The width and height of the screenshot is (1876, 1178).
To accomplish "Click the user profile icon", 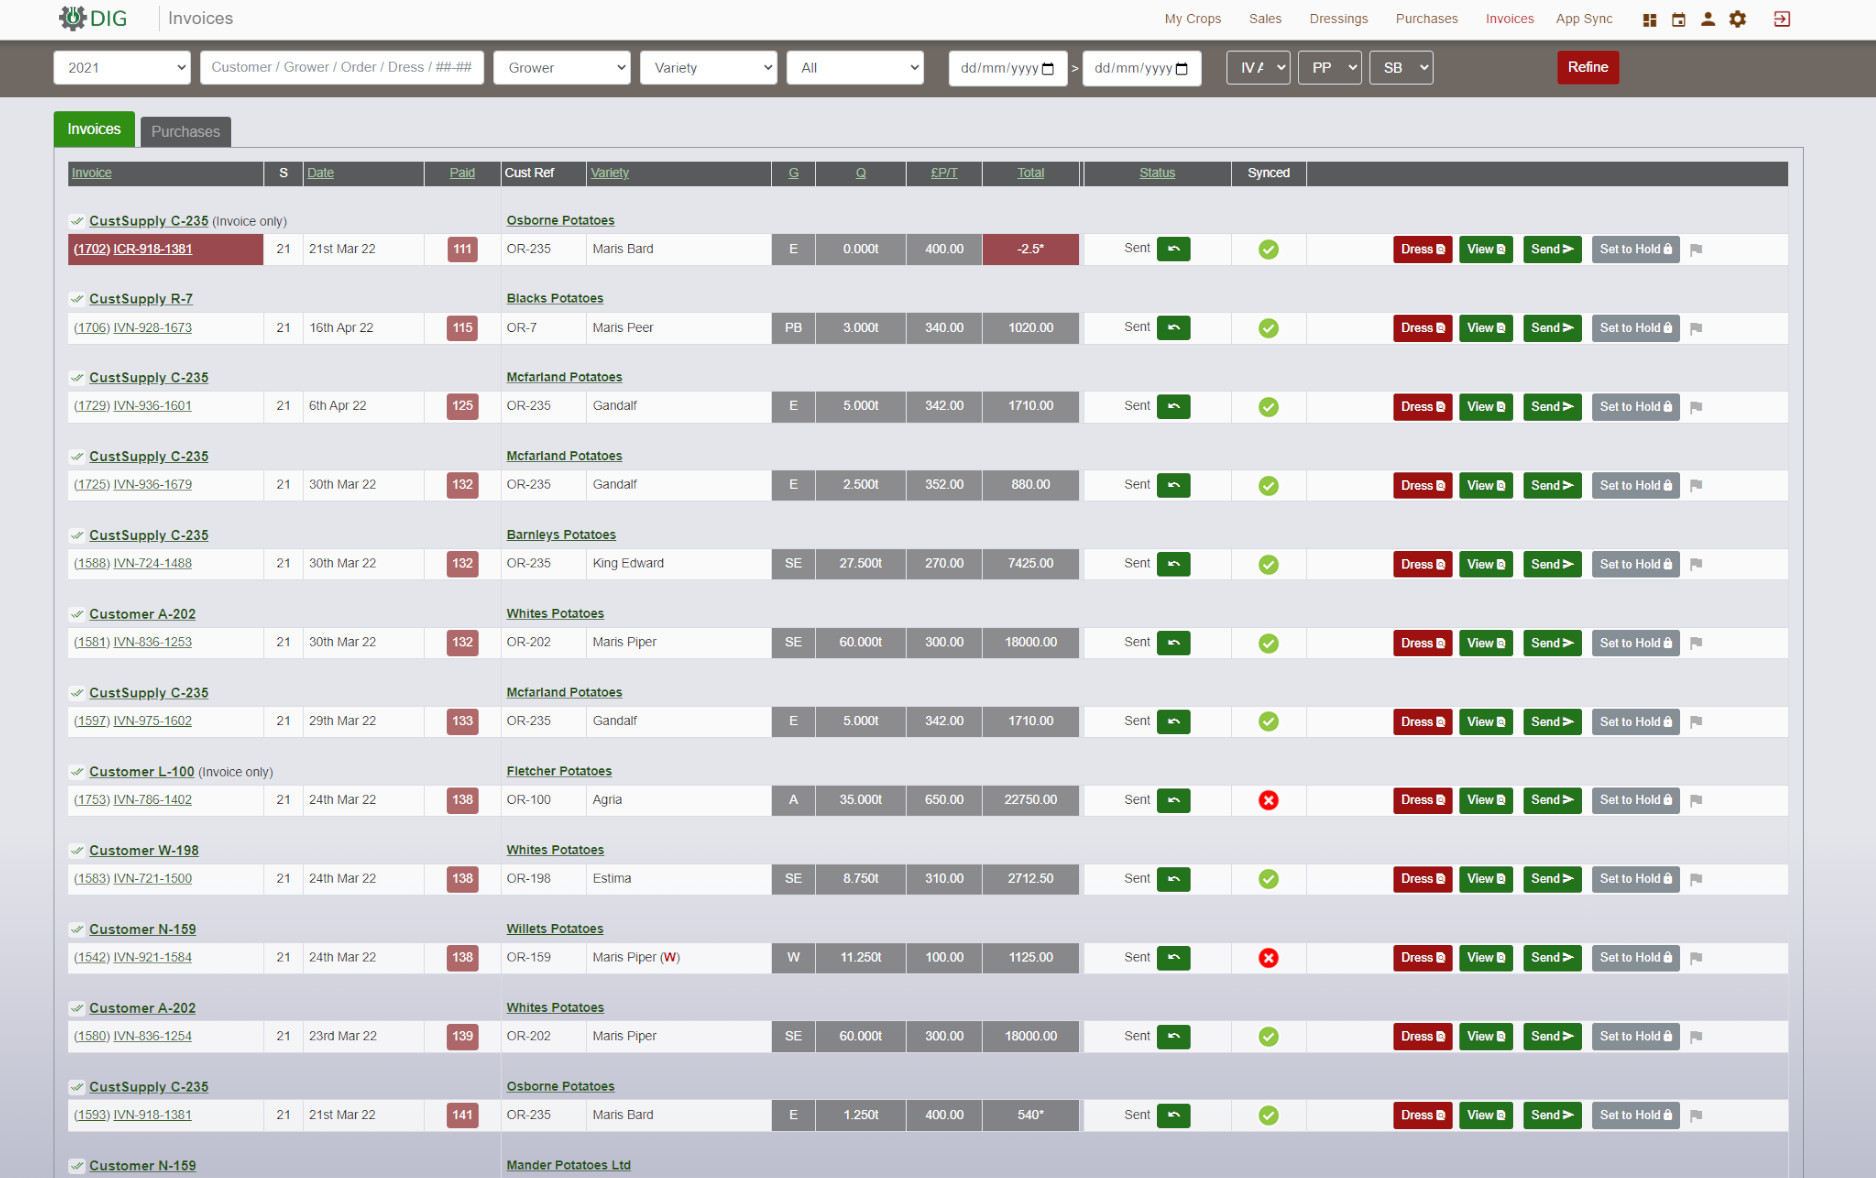I will (1708, 19).
